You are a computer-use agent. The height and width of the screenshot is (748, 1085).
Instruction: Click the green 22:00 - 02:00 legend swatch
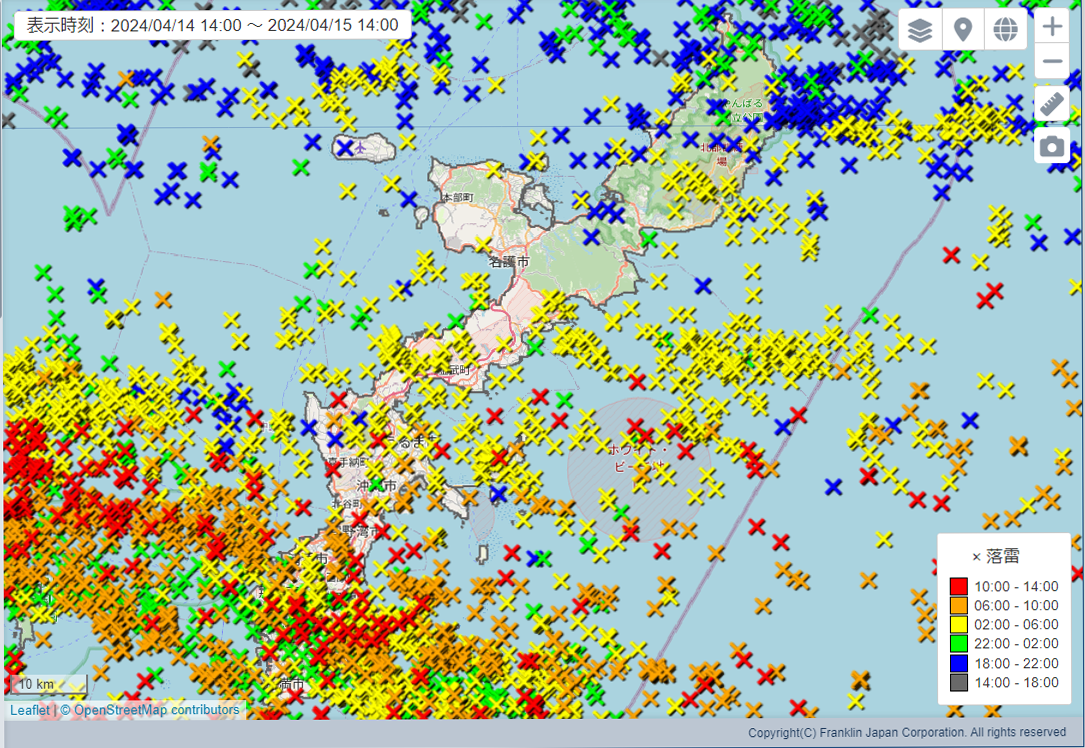pyautogui.click(x=959, y=644)
